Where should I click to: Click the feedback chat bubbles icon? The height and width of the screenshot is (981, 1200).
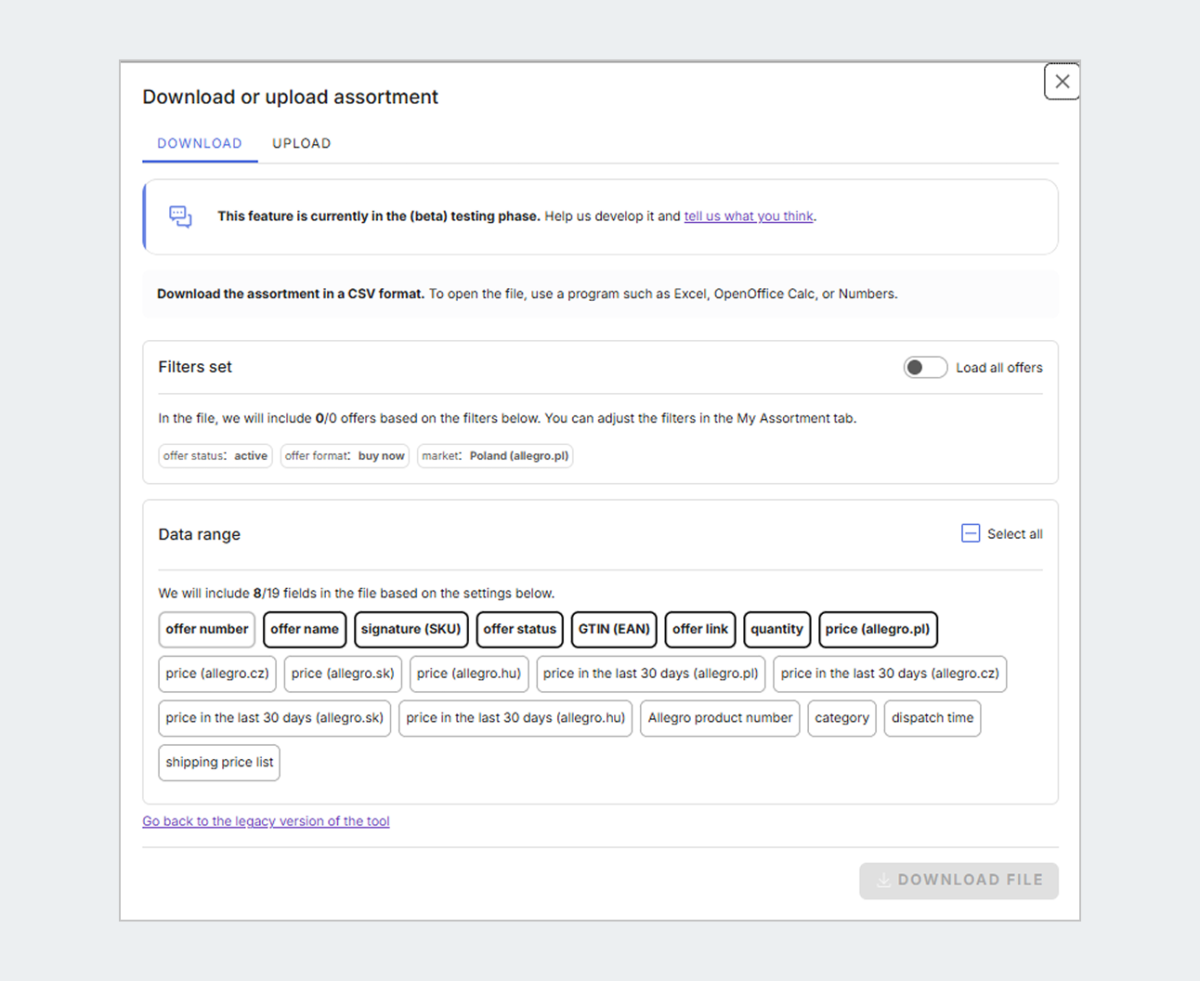(180, 217)
